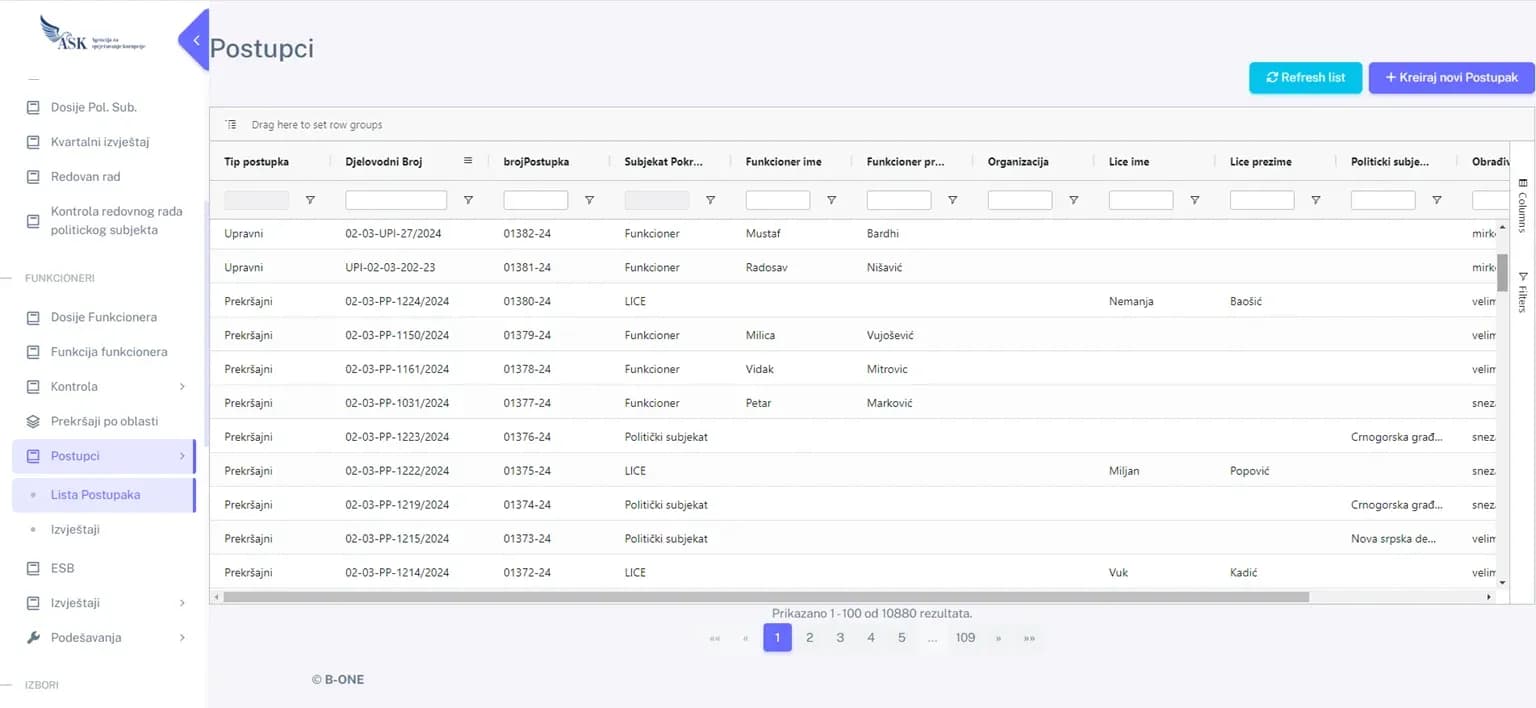Collapse the Postupci sidebar menu
The width and height of the screenshot is (1536, 708).
(182, 456)
